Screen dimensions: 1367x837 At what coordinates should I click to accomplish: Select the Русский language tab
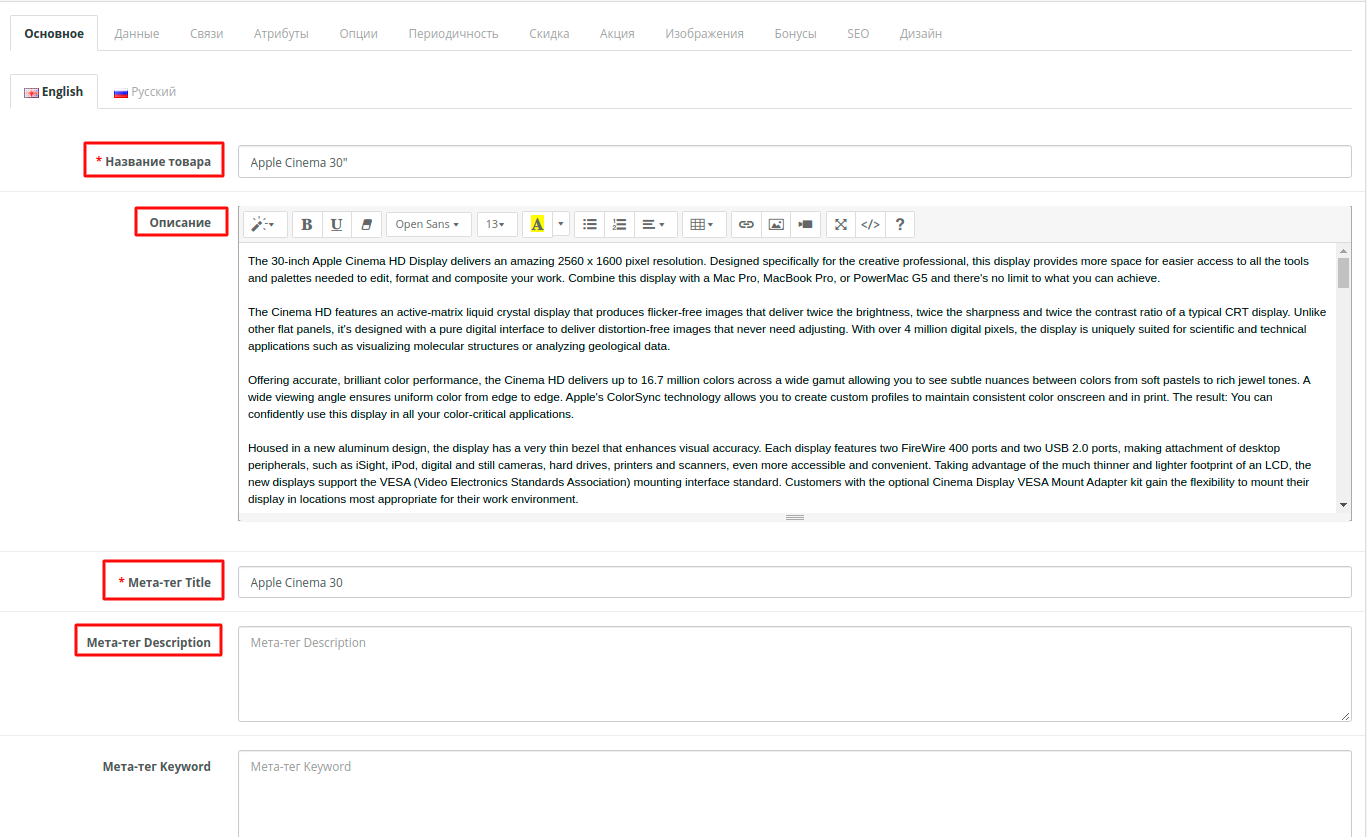click(x=145, y=92)
